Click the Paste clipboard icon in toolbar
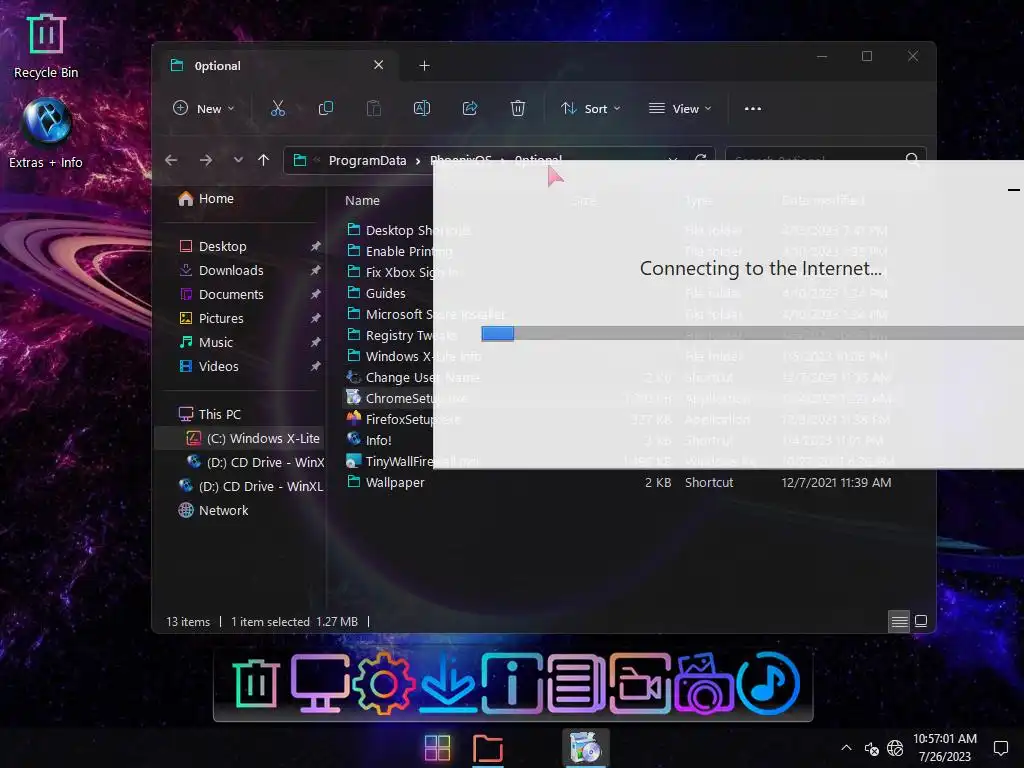This screenshot has width=1024, height=768. (x=374, y=108)
